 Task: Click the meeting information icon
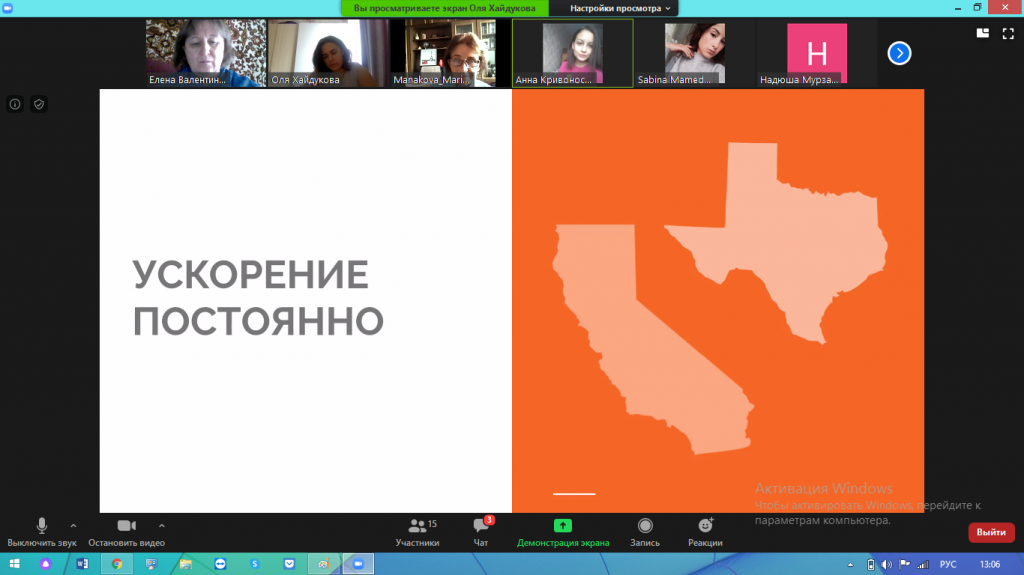[15, 104]
